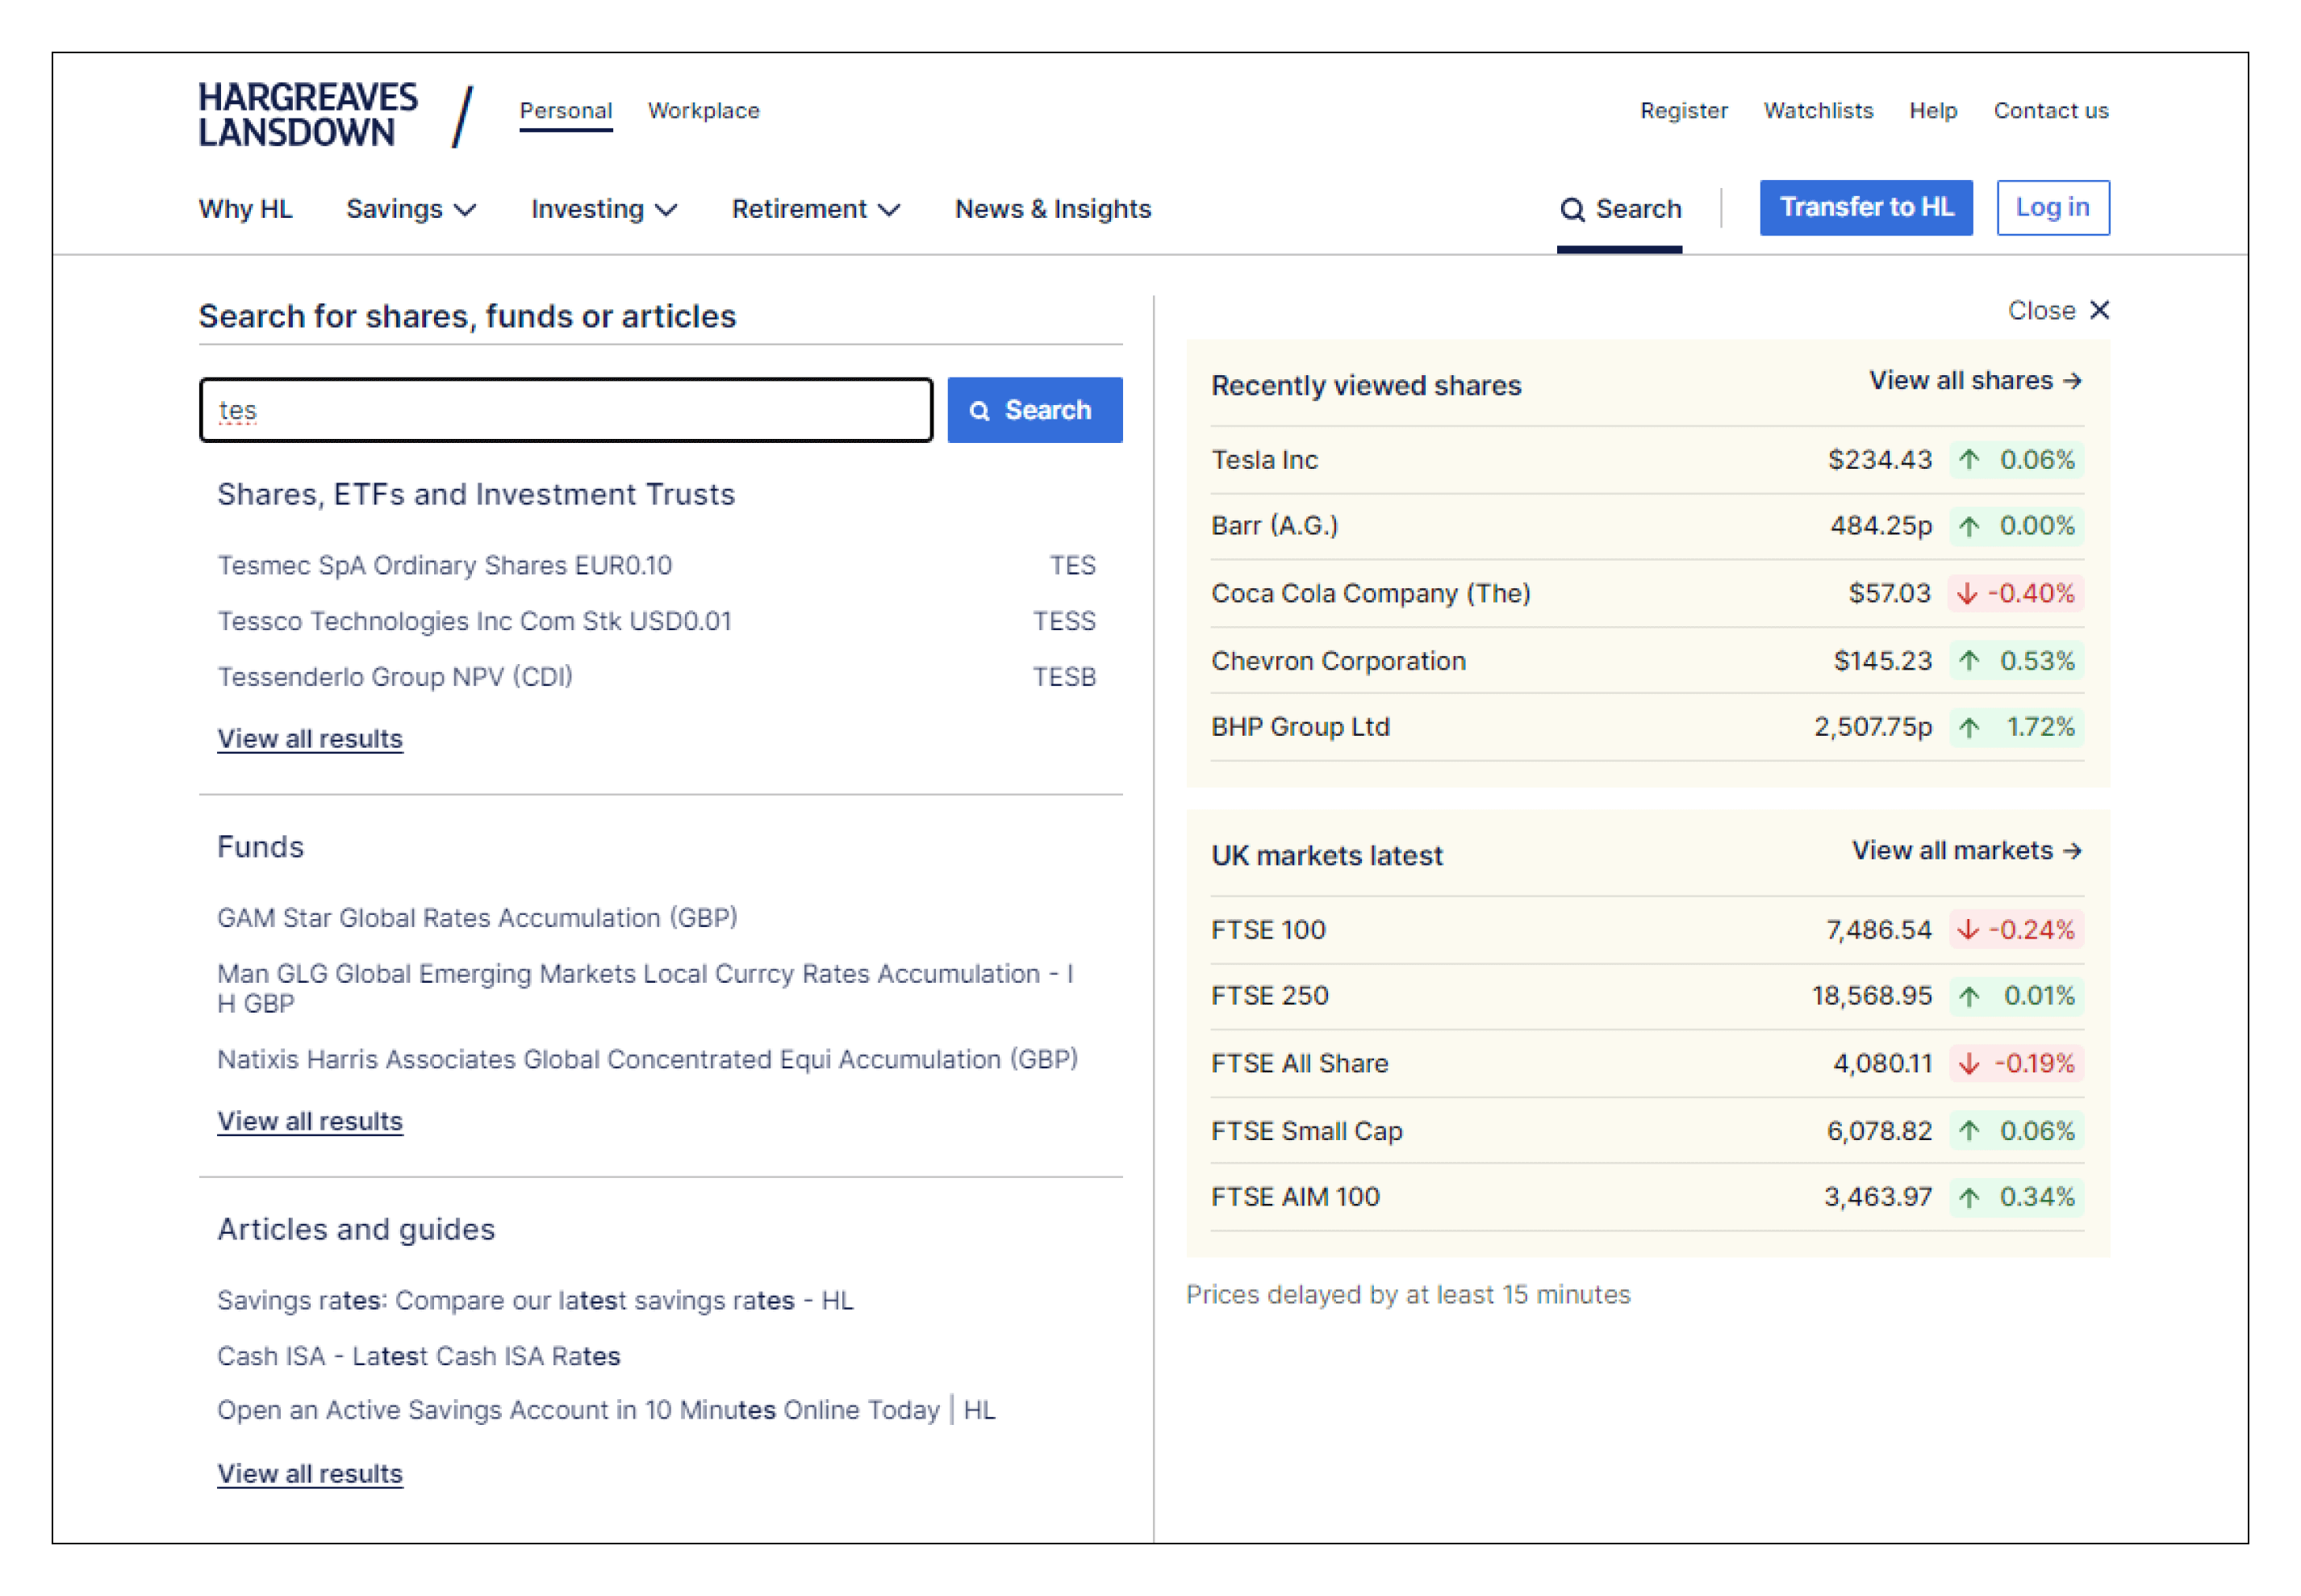Open News & Insights menu item

pyautogui.click(x=1052, y=209)
